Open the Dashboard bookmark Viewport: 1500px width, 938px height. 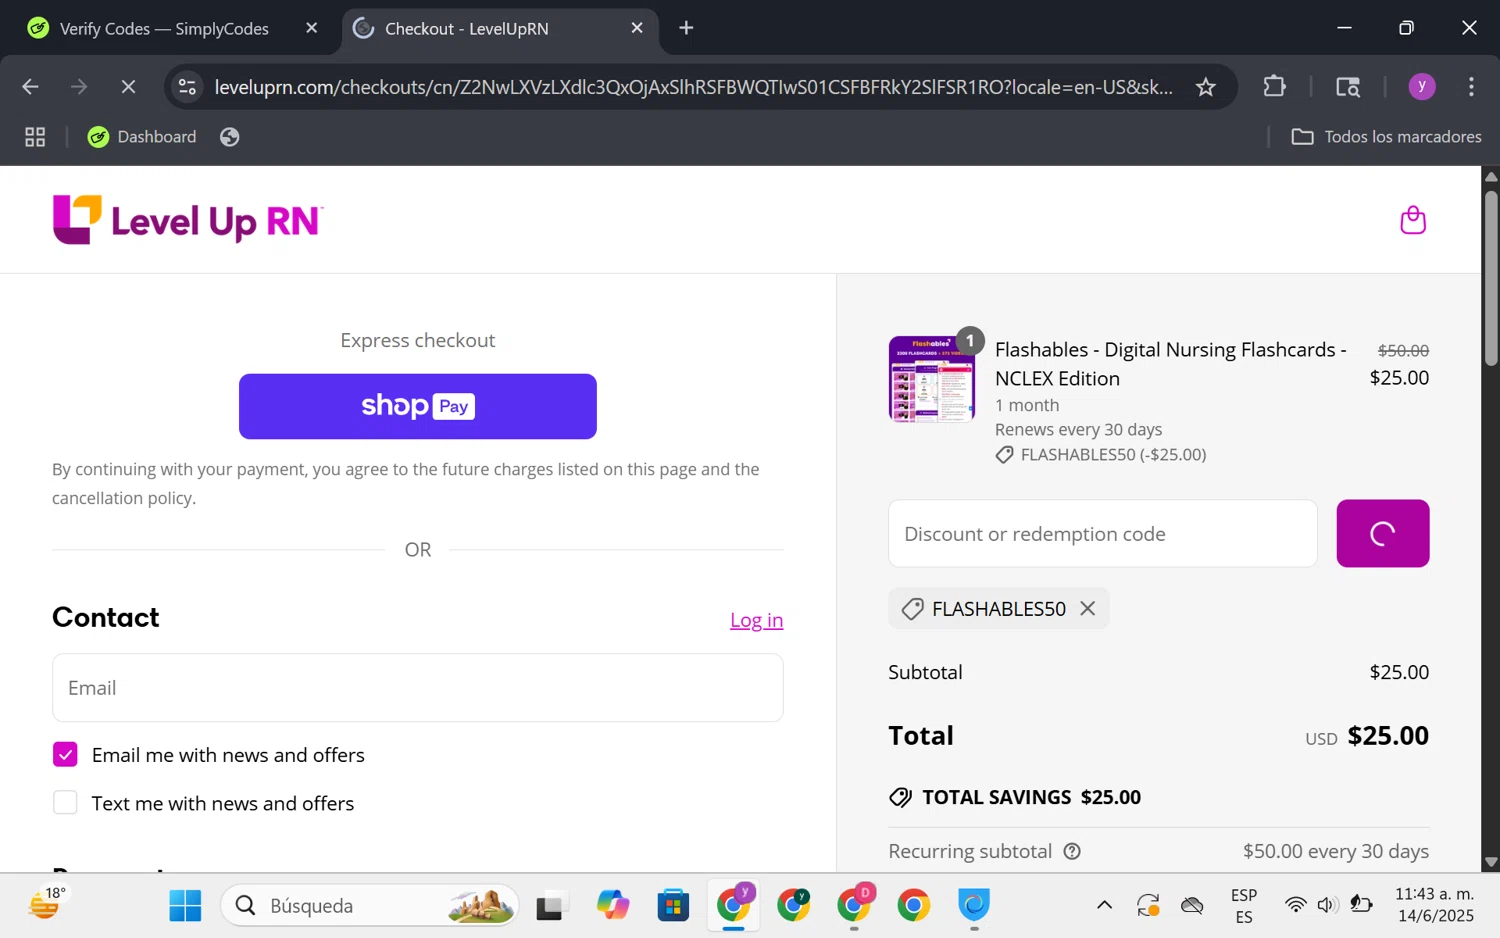(x=142, y=137)
